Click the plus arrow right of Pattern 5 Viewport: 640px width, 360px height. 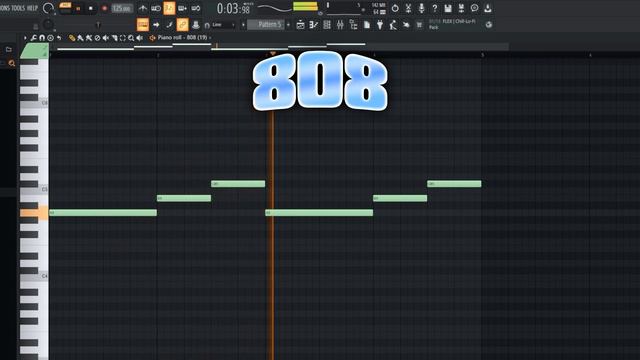(x=289, y=25)
